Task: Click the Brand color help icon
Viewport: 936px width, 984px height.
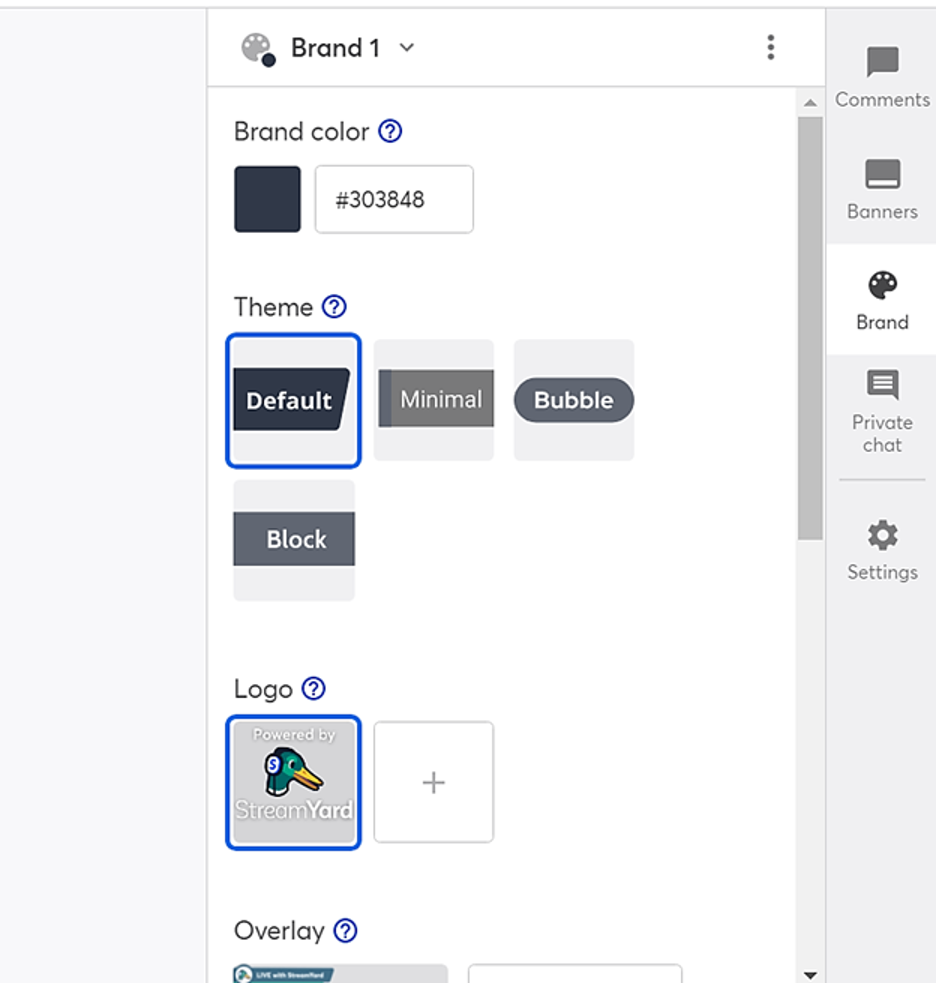Action: (x=390, y=131)
